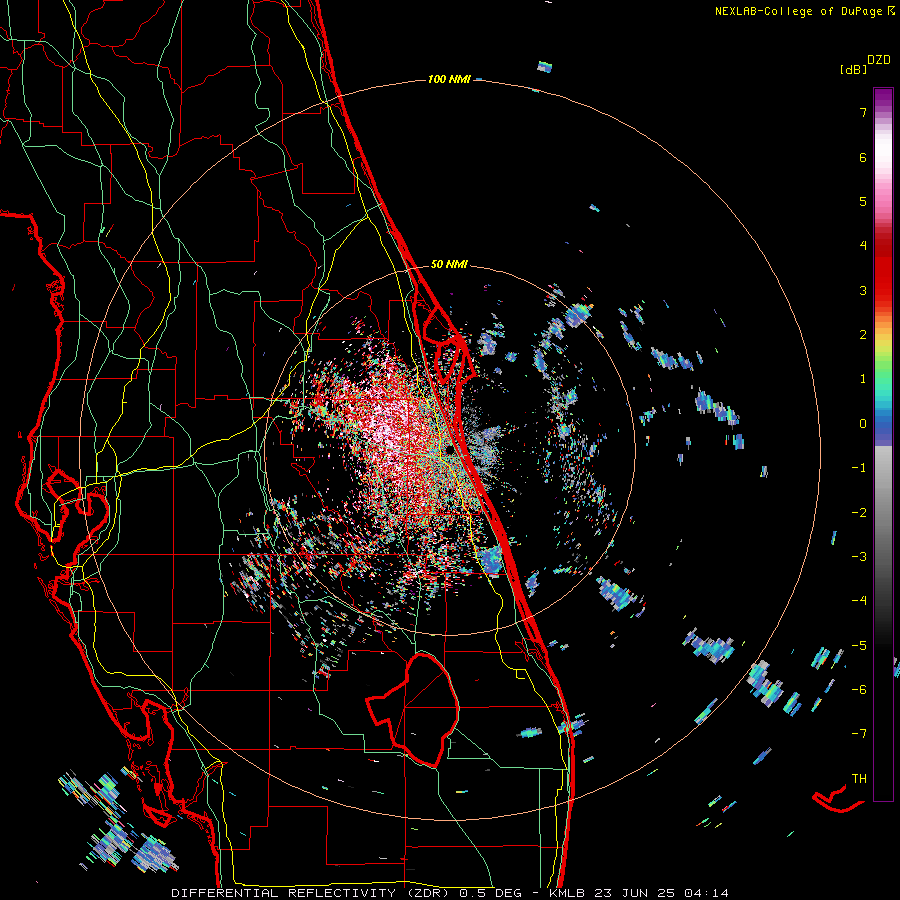Click the 100 NMI range ring label
The height and width of the screenshot is (900, 900).
click(x=449, y=79)
